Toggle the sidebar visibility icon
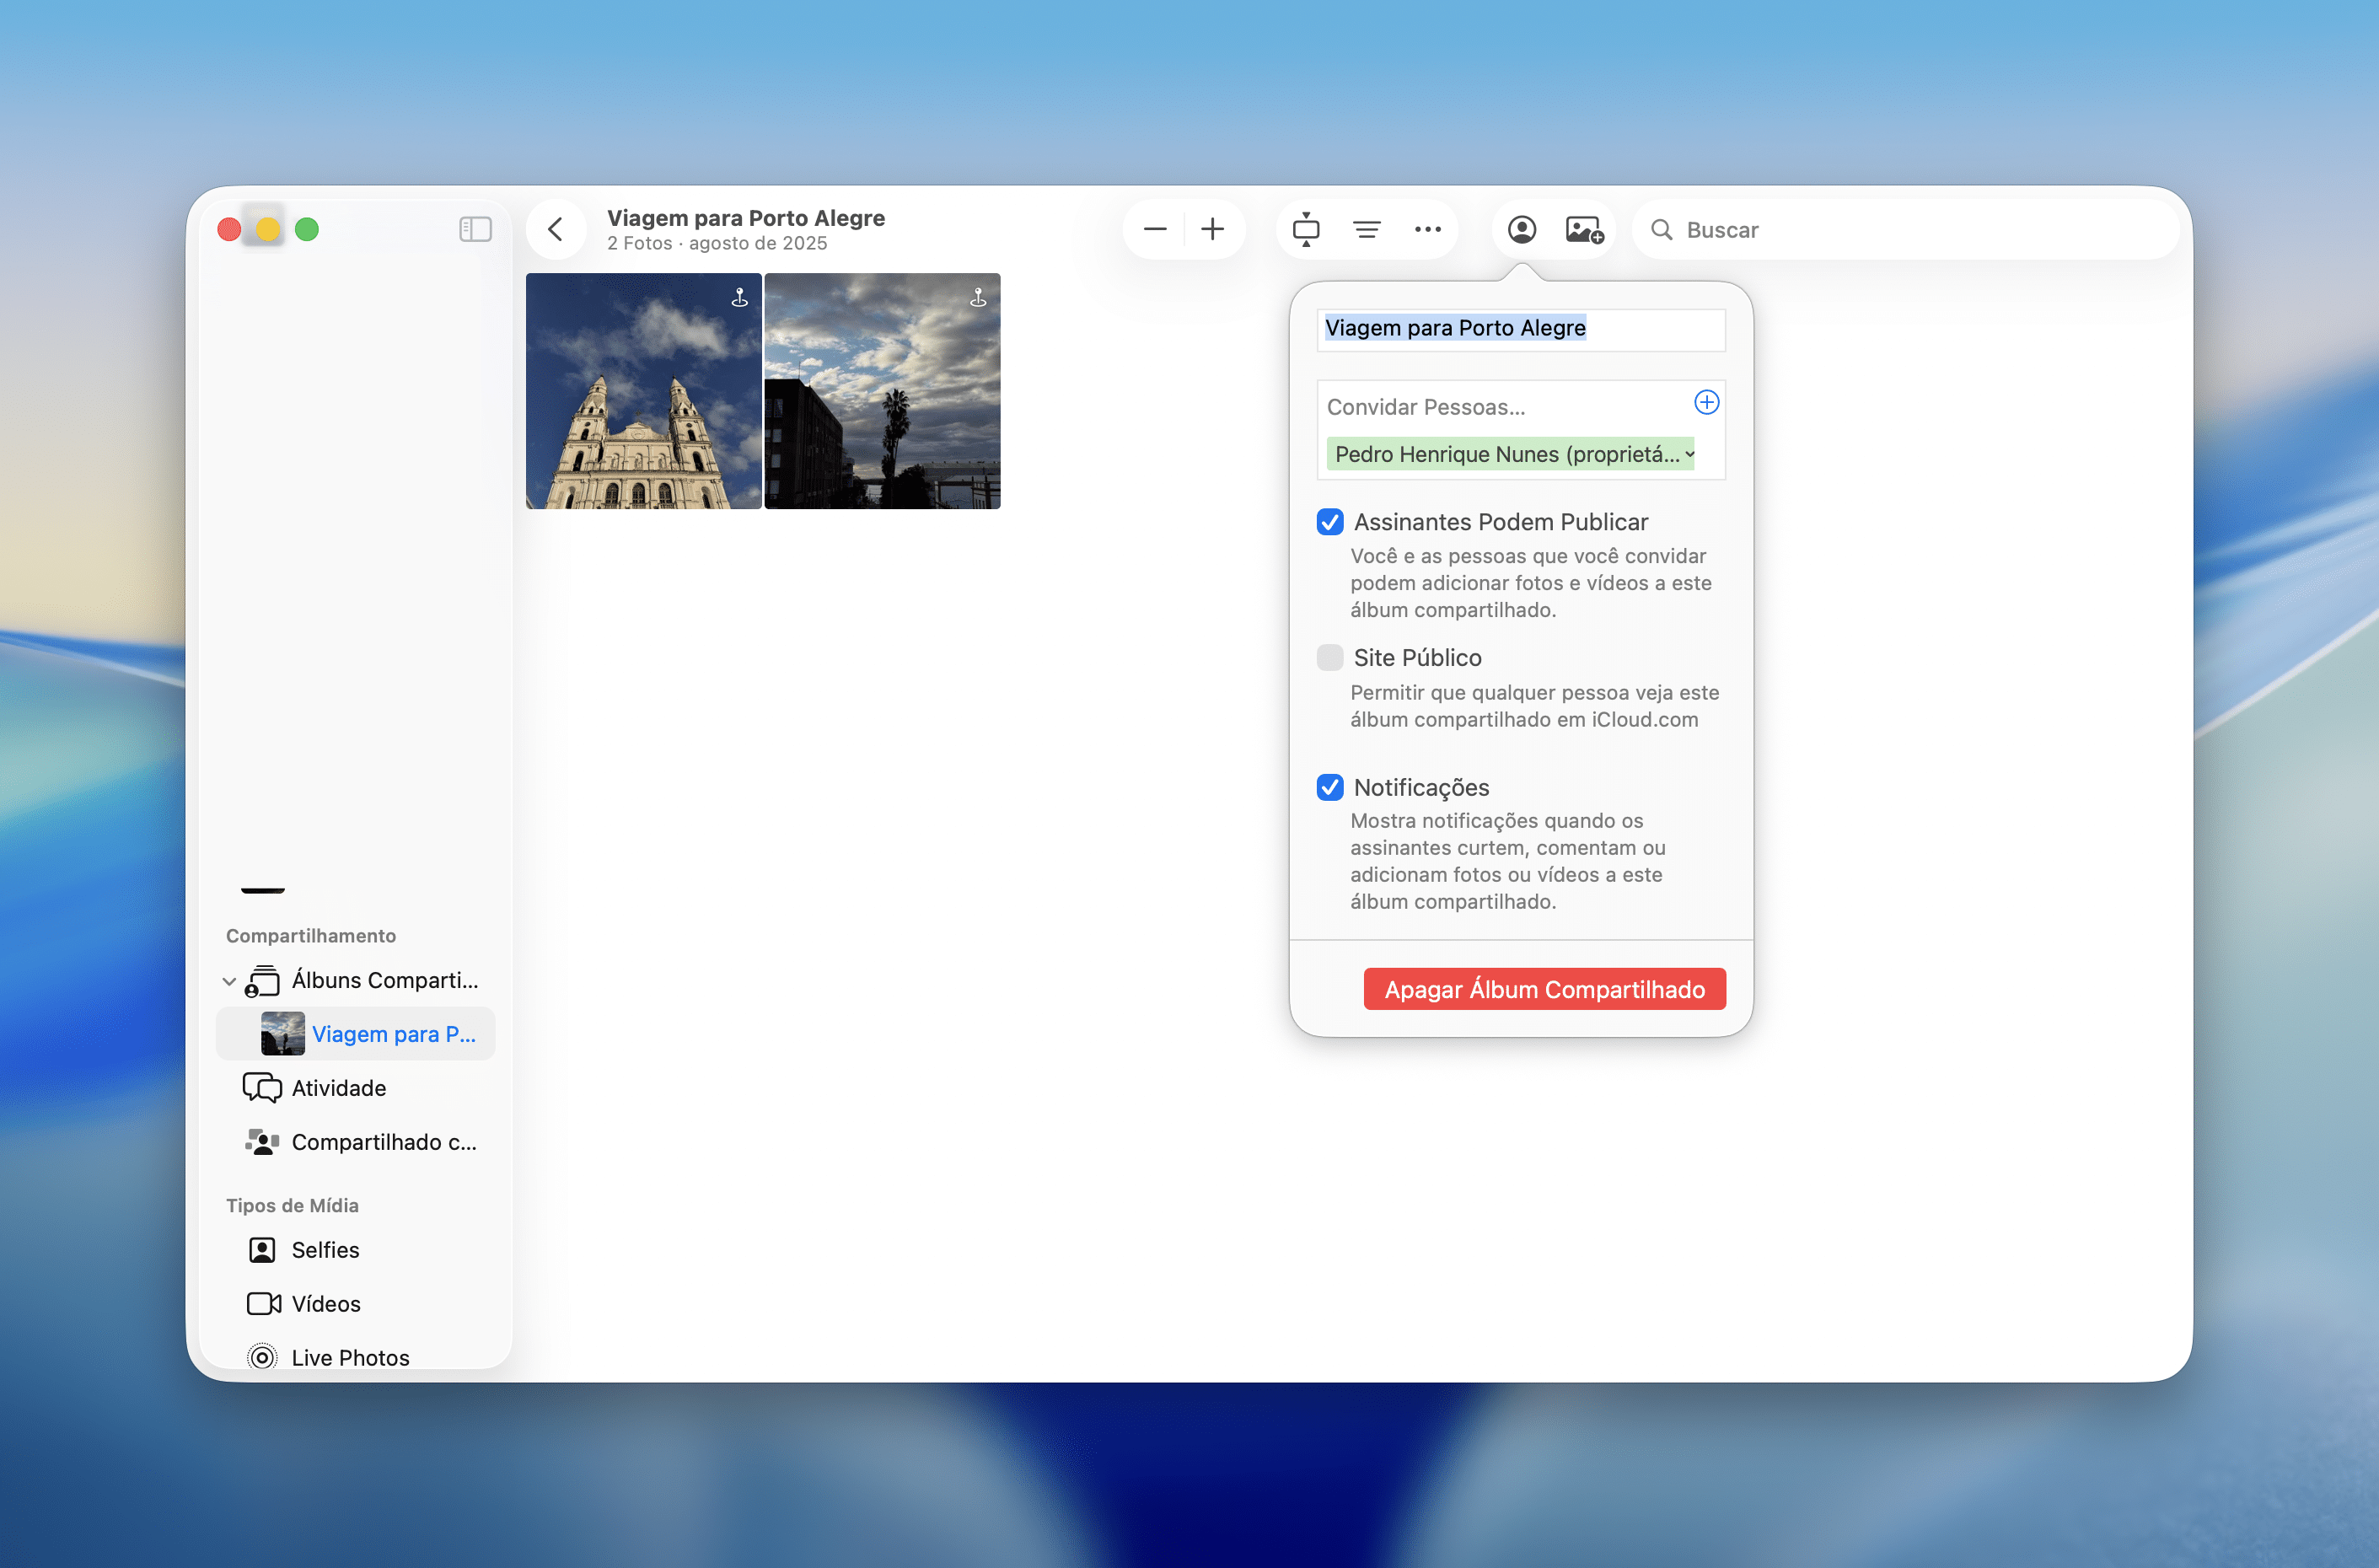Viewport: 2379px width, 1568px height. (475, 229)
